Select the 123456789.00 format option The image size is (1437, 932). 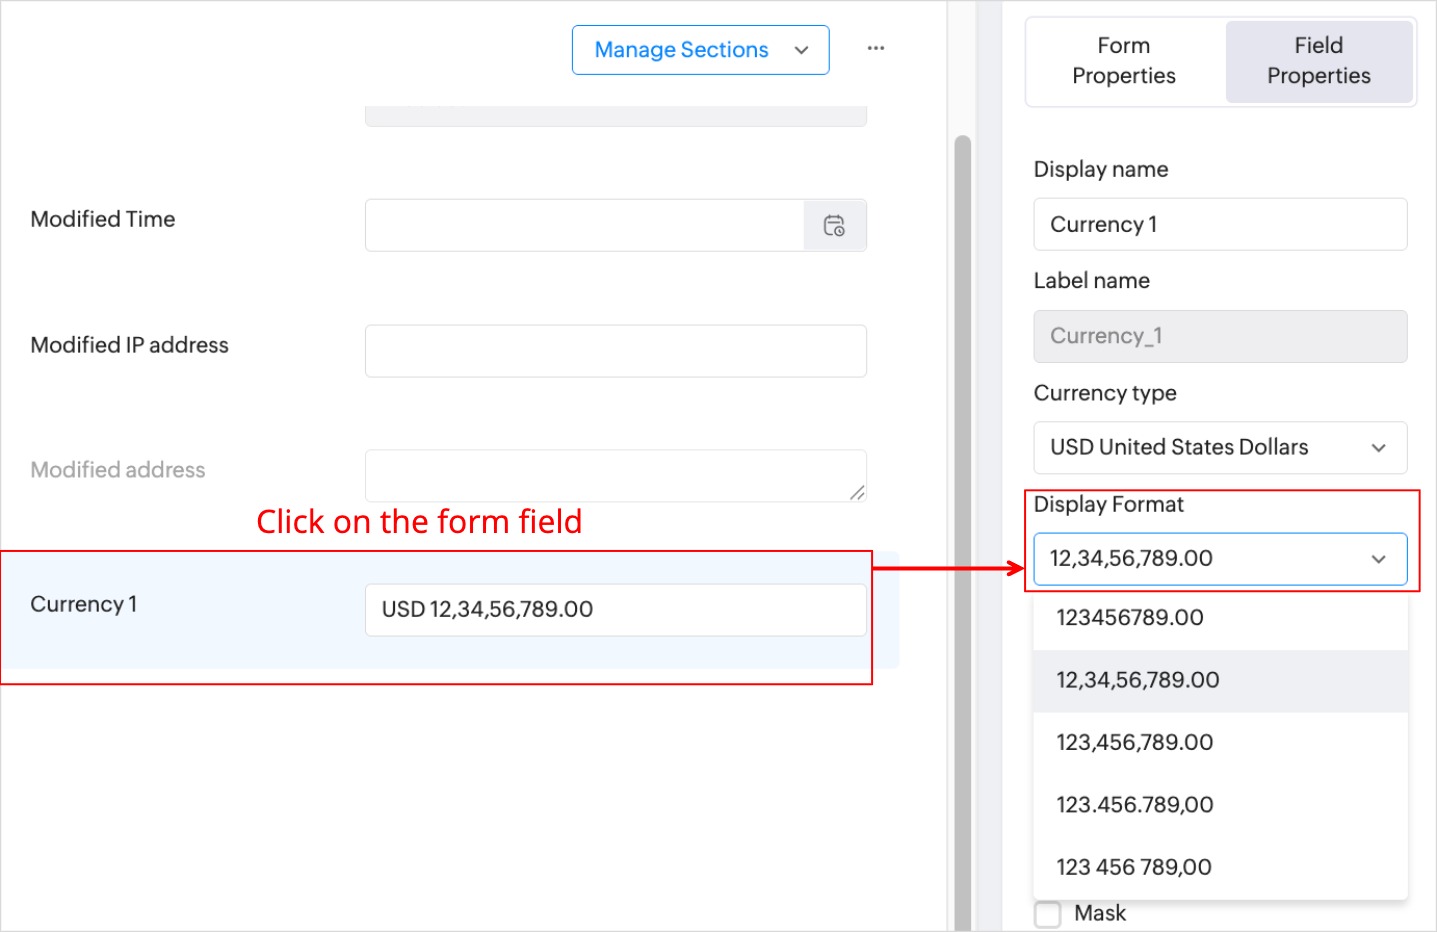(x=1130, y=618)
